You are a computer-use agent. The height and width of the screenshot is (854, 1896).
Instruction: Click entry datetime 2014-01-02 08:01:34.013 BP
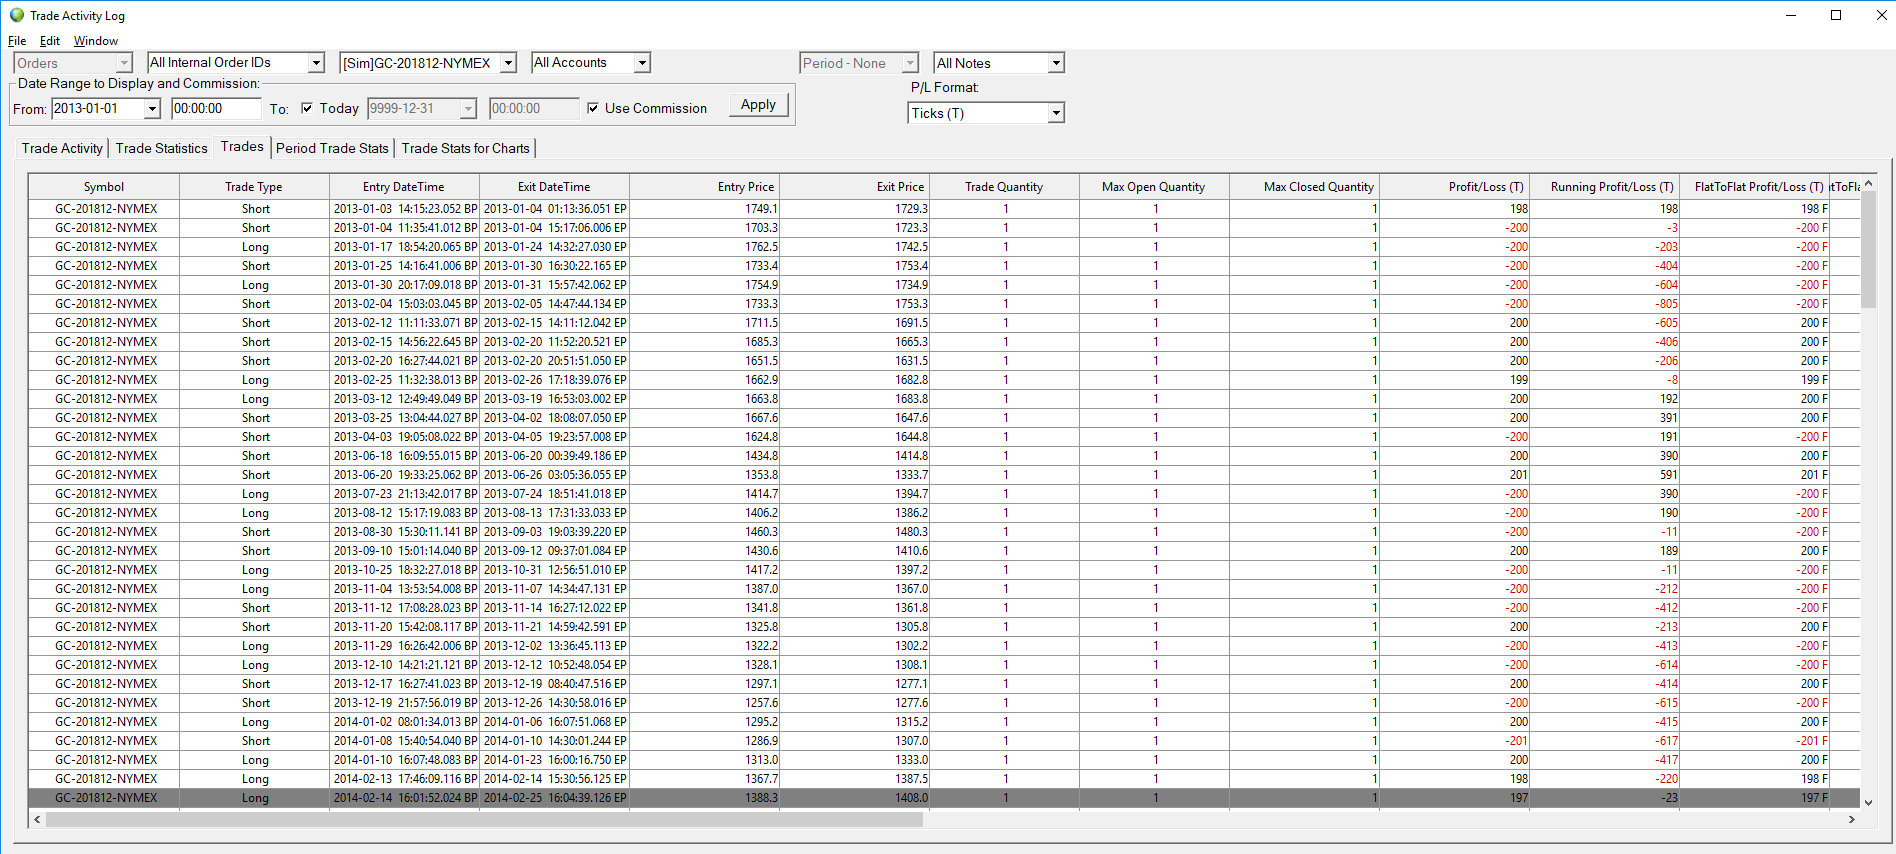click(404, 722)
